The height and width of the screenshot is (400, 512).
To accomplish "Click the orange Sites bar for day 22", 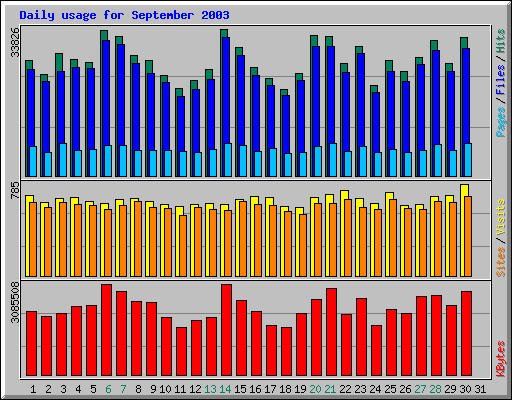I will [x=348, y=238].
